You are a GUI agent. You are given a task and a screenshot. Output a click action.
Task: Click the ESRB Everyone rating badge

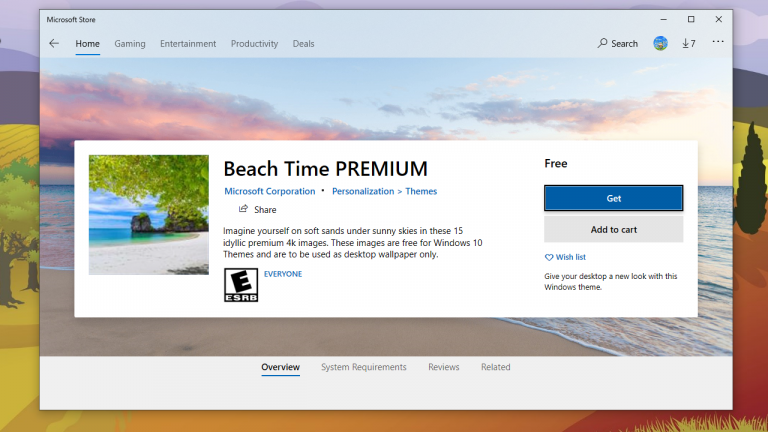pos(241,285)
